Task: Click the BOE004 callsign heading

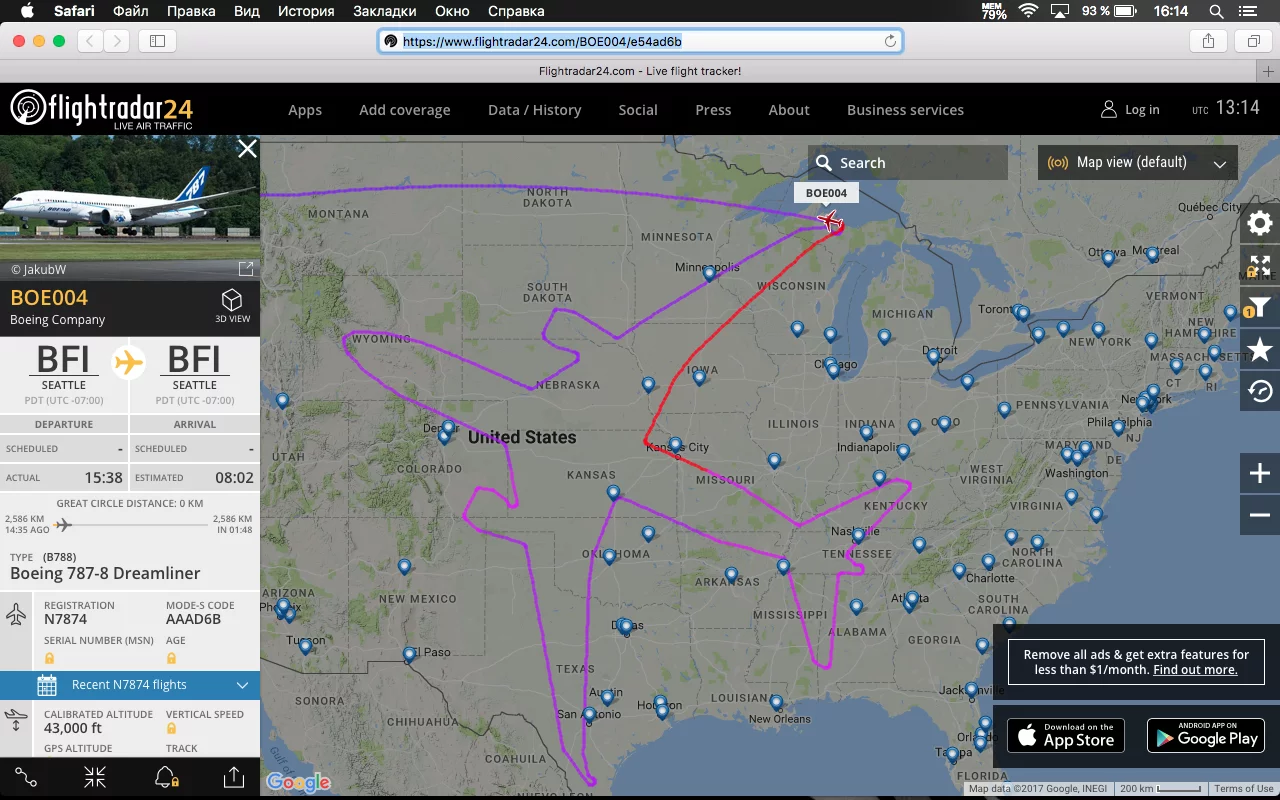Action: 49,298
